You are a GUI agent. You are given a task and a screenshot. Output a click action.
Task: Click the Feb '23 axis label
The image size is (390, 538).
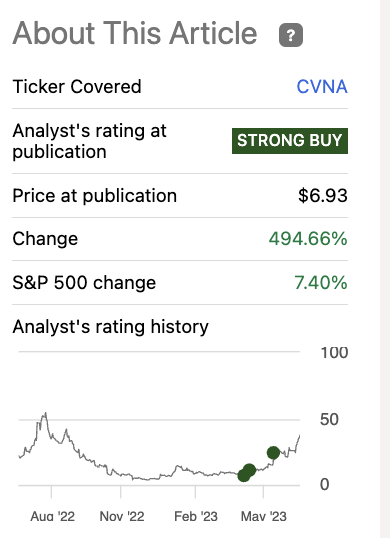coord(196,516)
